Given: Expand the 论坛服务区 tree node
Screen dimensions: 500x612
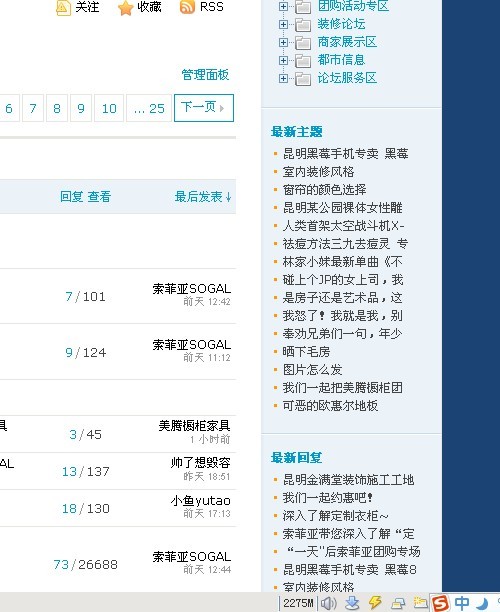Looking at the screenshot, I should pos(283,78).
